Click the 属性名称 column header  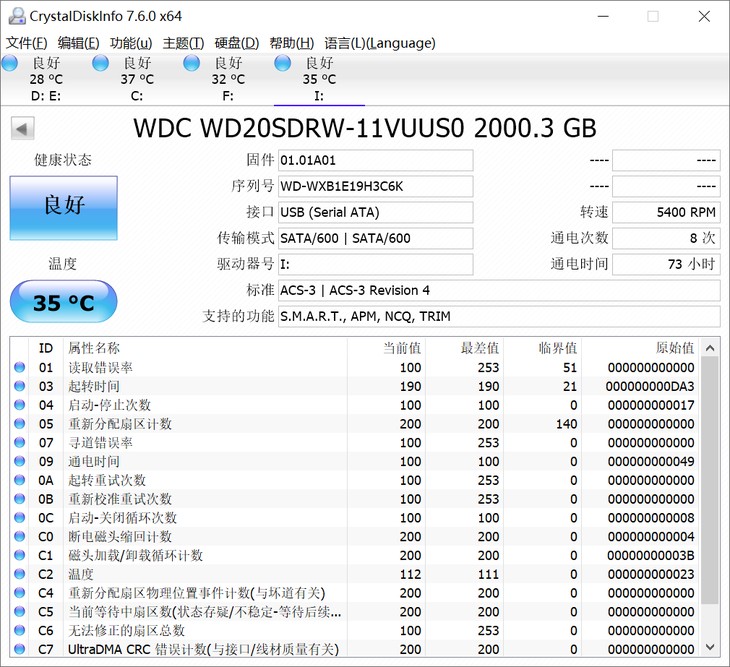pyautogui.click(x=205, y=348)
